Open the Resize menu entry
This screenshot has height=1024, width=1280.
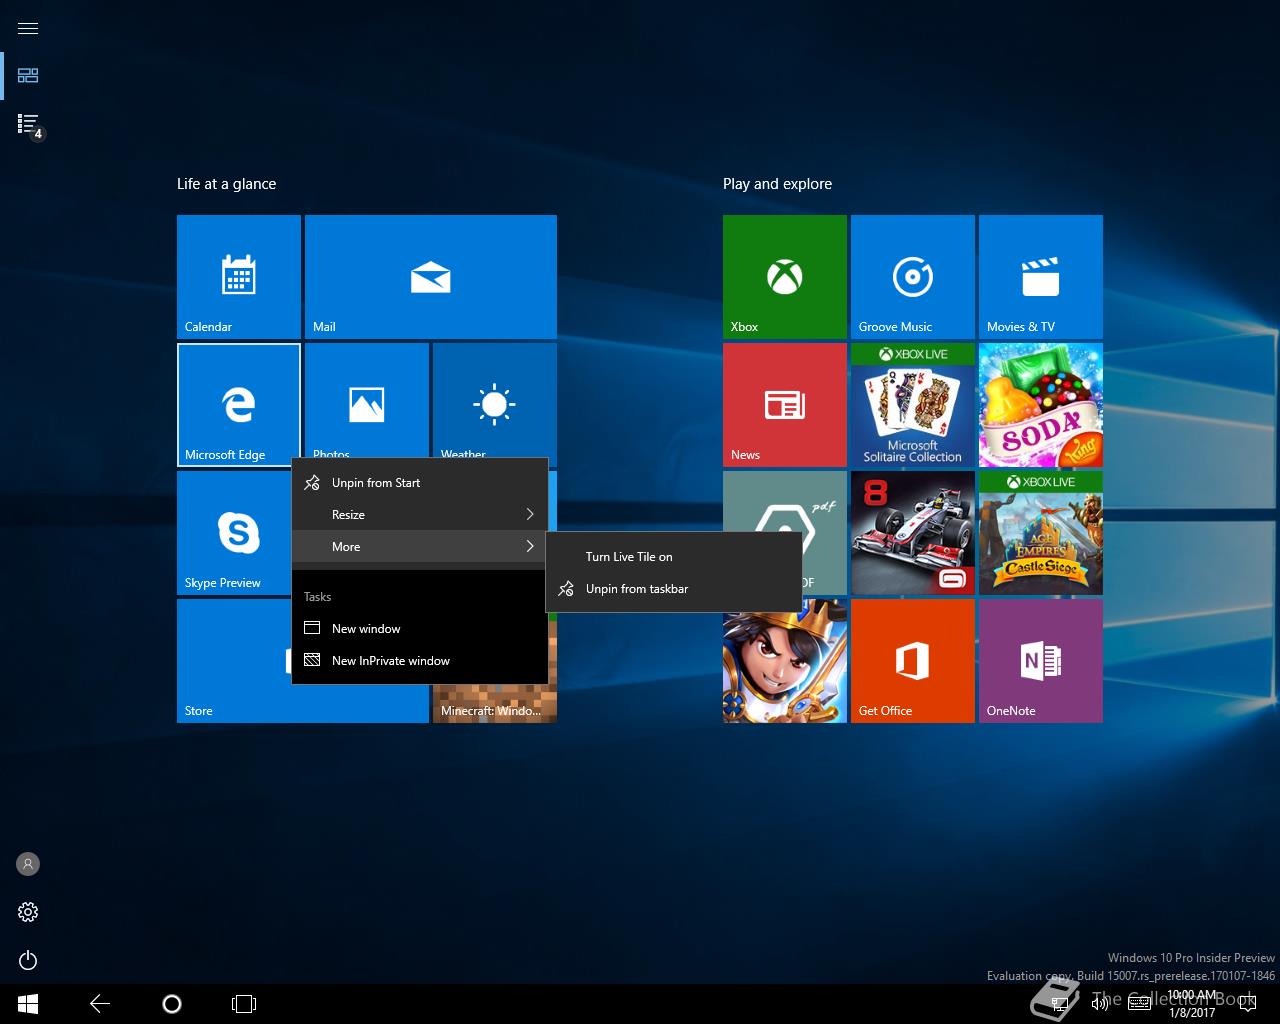coord(420,515)
